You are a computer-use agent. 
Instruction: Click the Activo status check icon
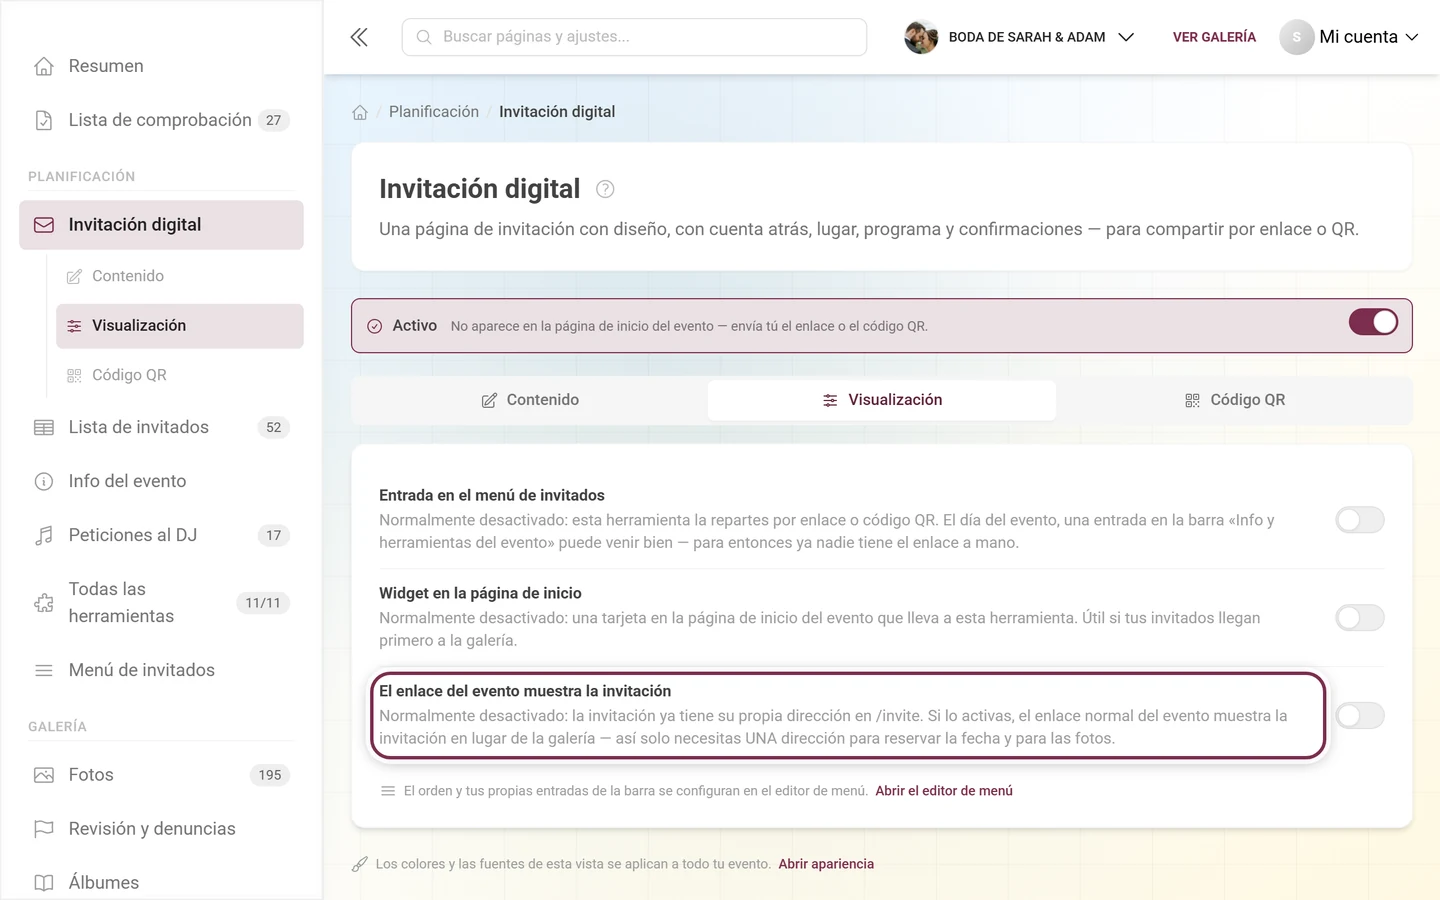tap(375, 326)
